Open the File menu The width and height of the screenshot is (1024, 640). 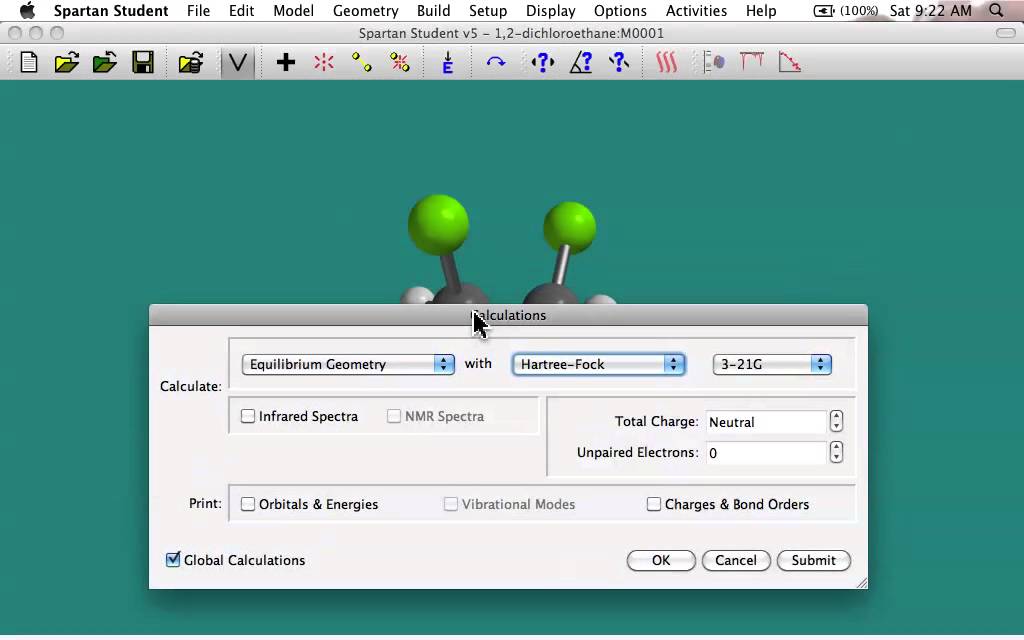pyautogui.click(x=199, y=11)
